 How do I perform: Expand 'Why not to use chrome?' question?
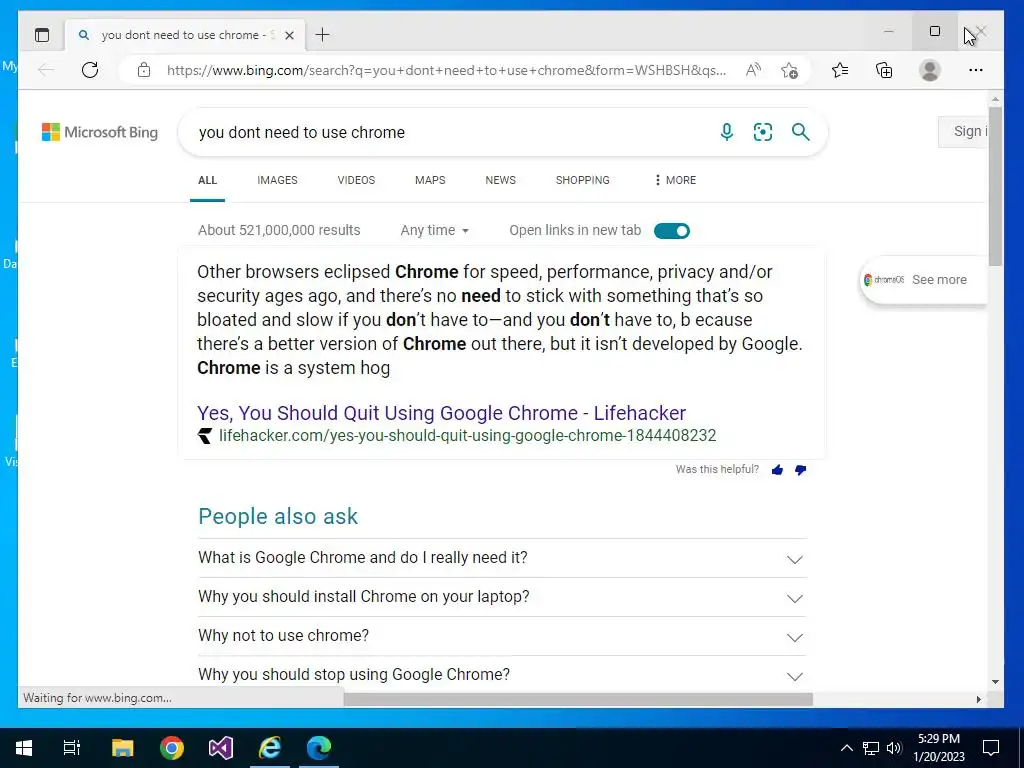(x=502, y=636)
